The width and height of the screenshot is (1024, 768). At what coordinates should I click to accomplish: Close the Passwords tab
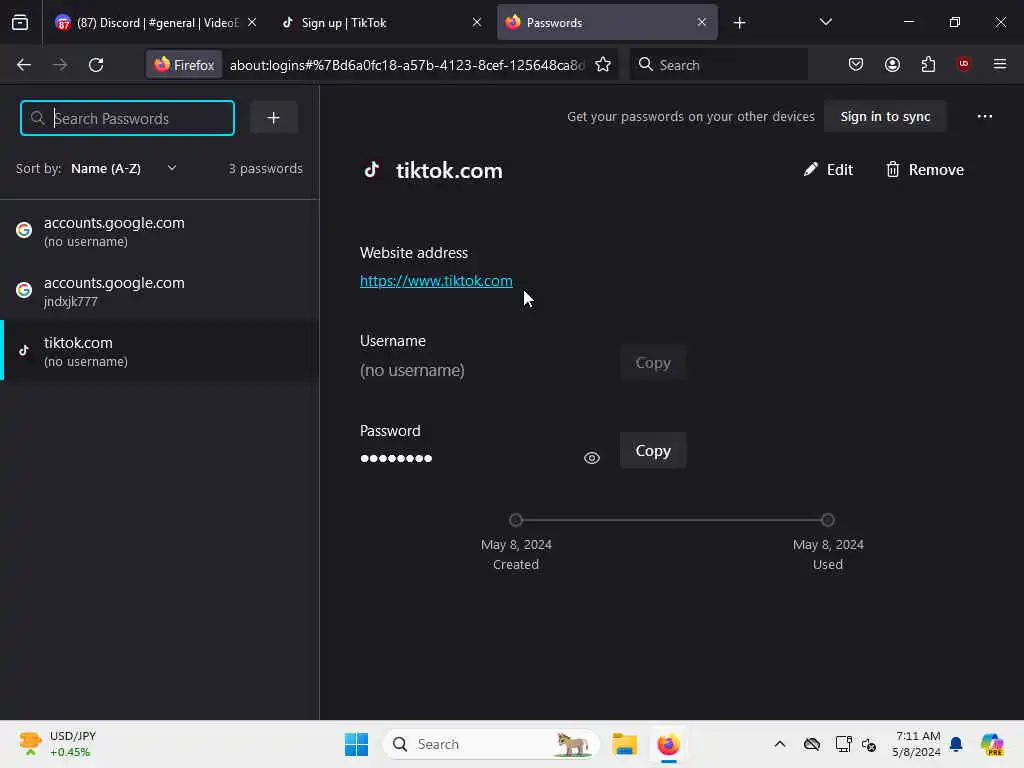point(701,22)
